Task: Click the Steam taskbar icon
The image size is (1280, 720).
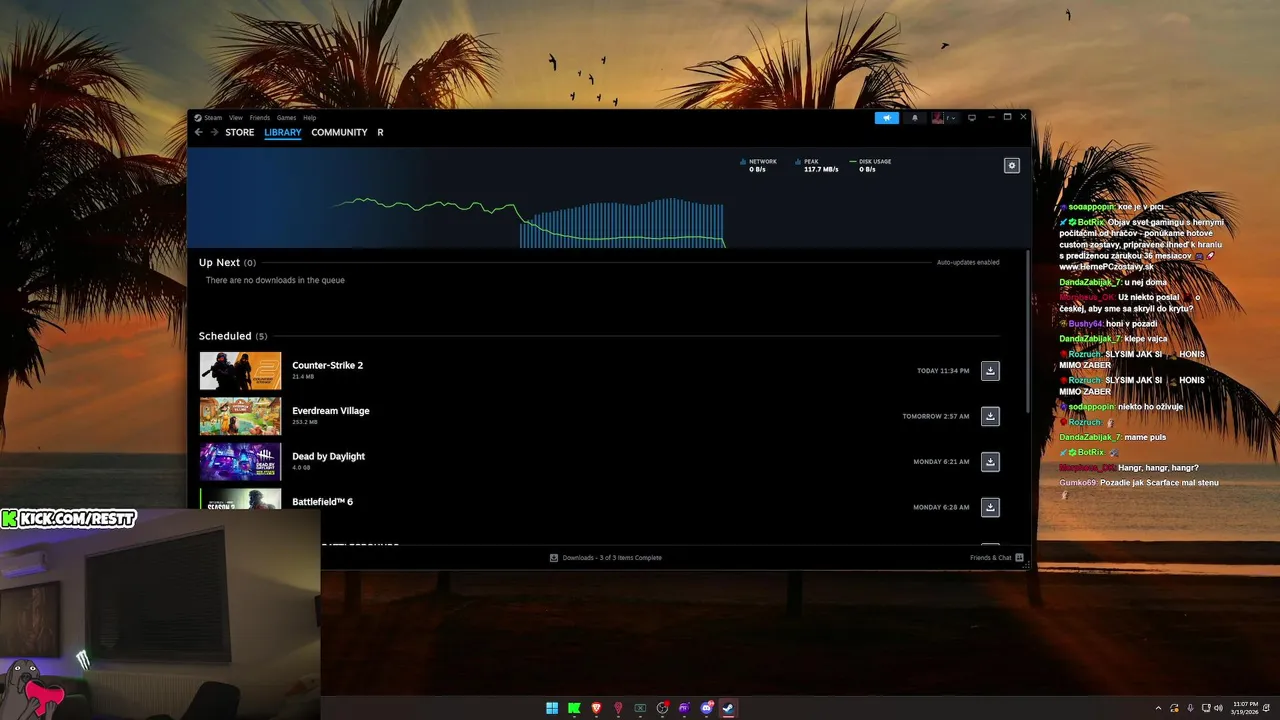Action: 728,708
